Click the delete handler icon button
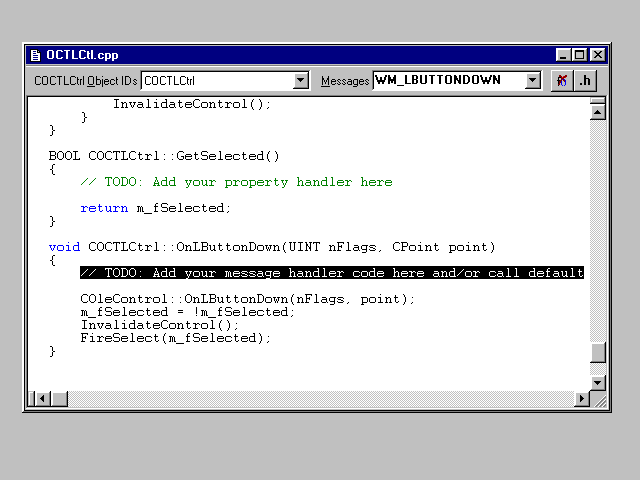 coord(563,81)
